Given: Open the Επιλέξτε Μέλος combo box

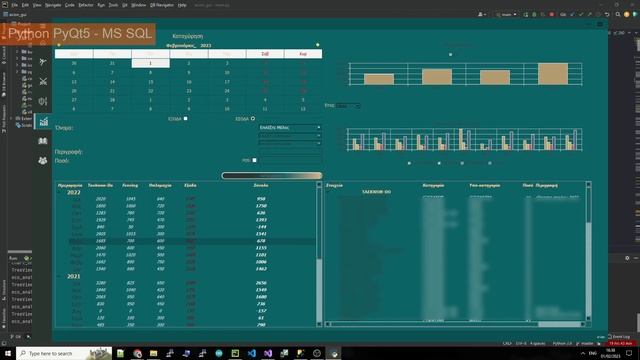Looking at the screenshot, I should pos(290,127).
